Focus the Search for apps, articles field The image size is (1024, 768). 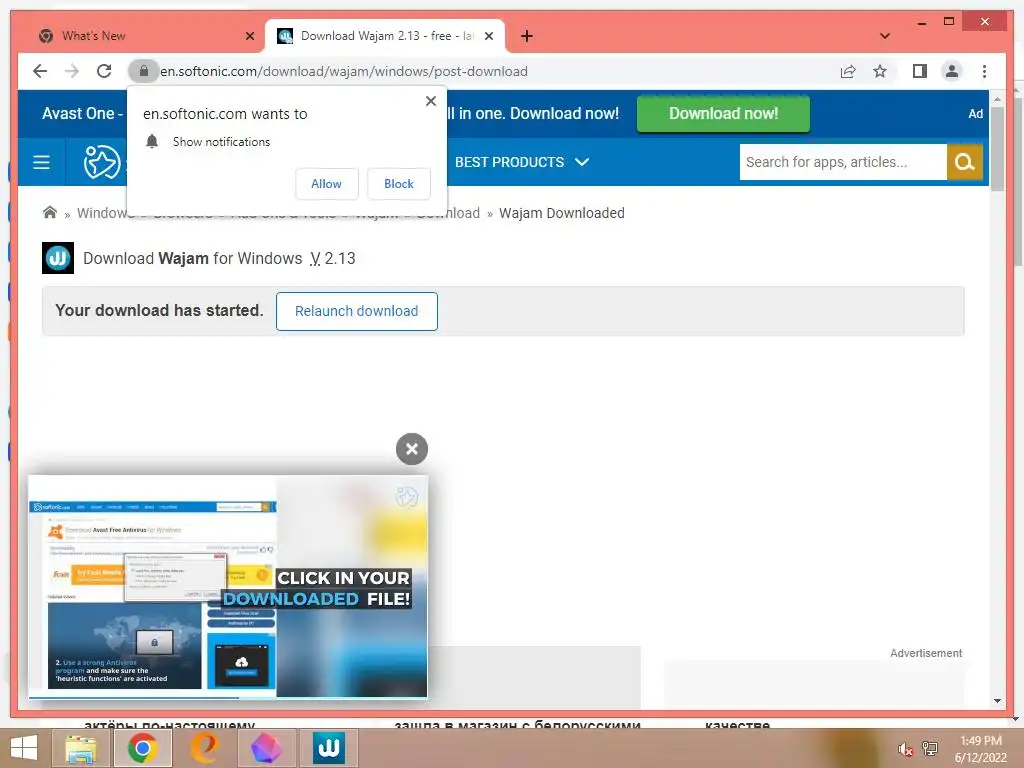tap(842, 162)
